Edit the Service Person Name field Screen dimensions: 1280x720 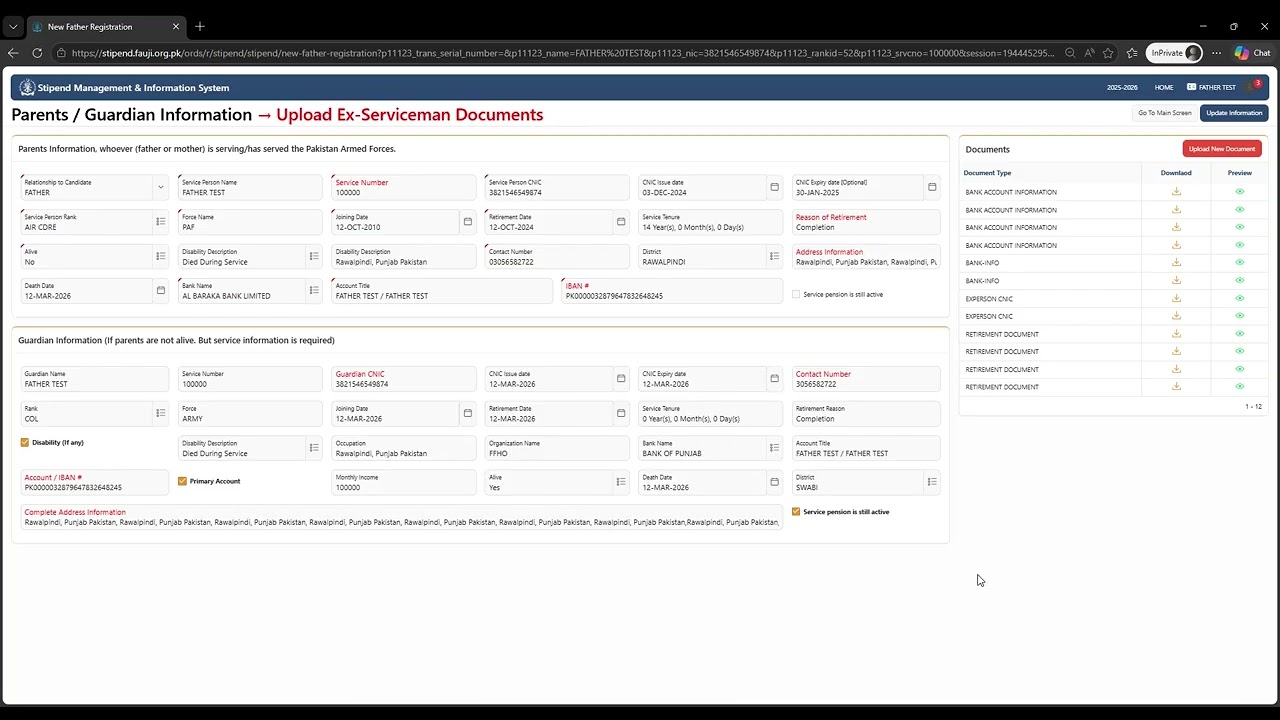coord(250,187)
